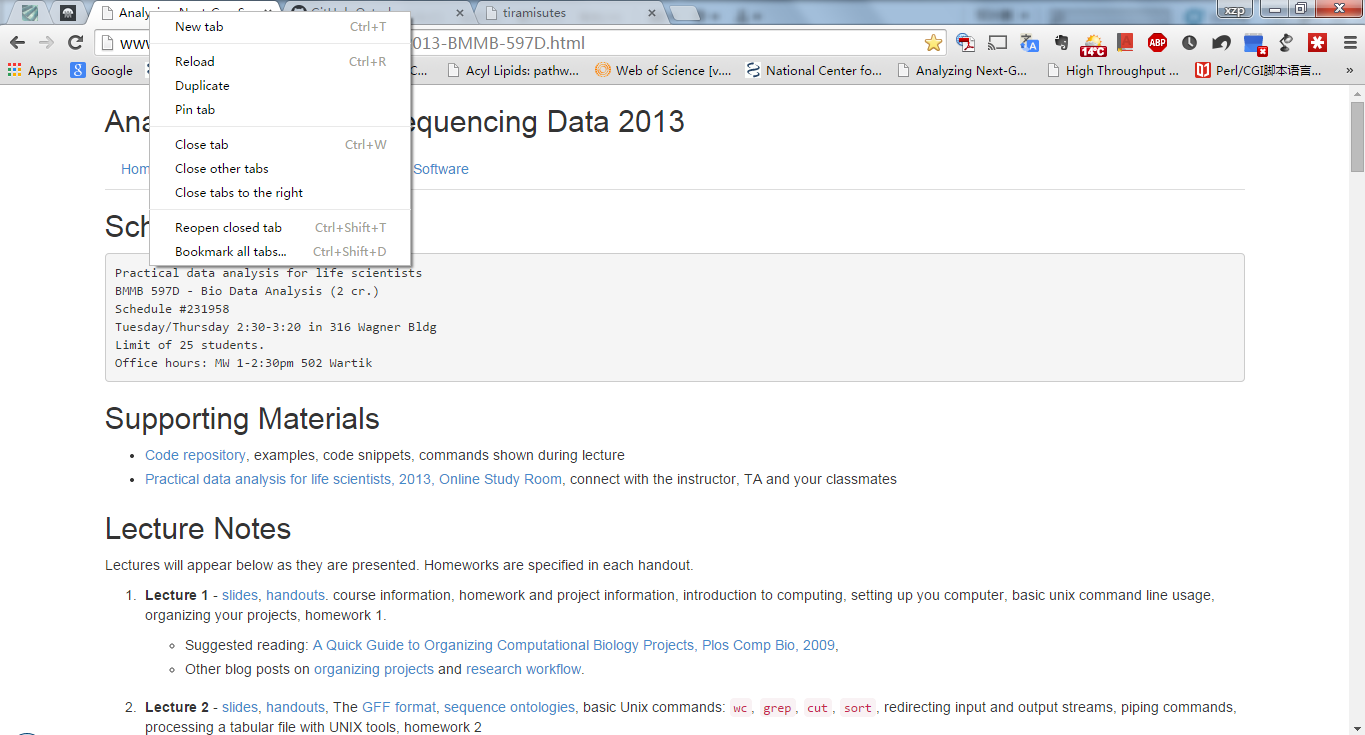This screenshot has height=735, width=1365.
Task: Click the xzp profile button
Action: 1235,9
